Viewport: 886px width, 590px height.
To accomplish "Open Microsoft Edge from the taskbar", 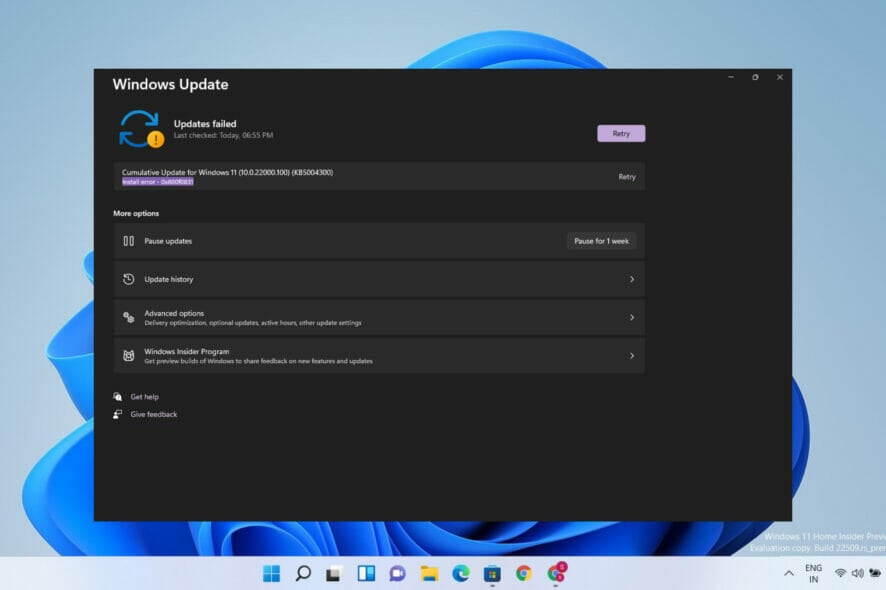I will pos(460,573).
